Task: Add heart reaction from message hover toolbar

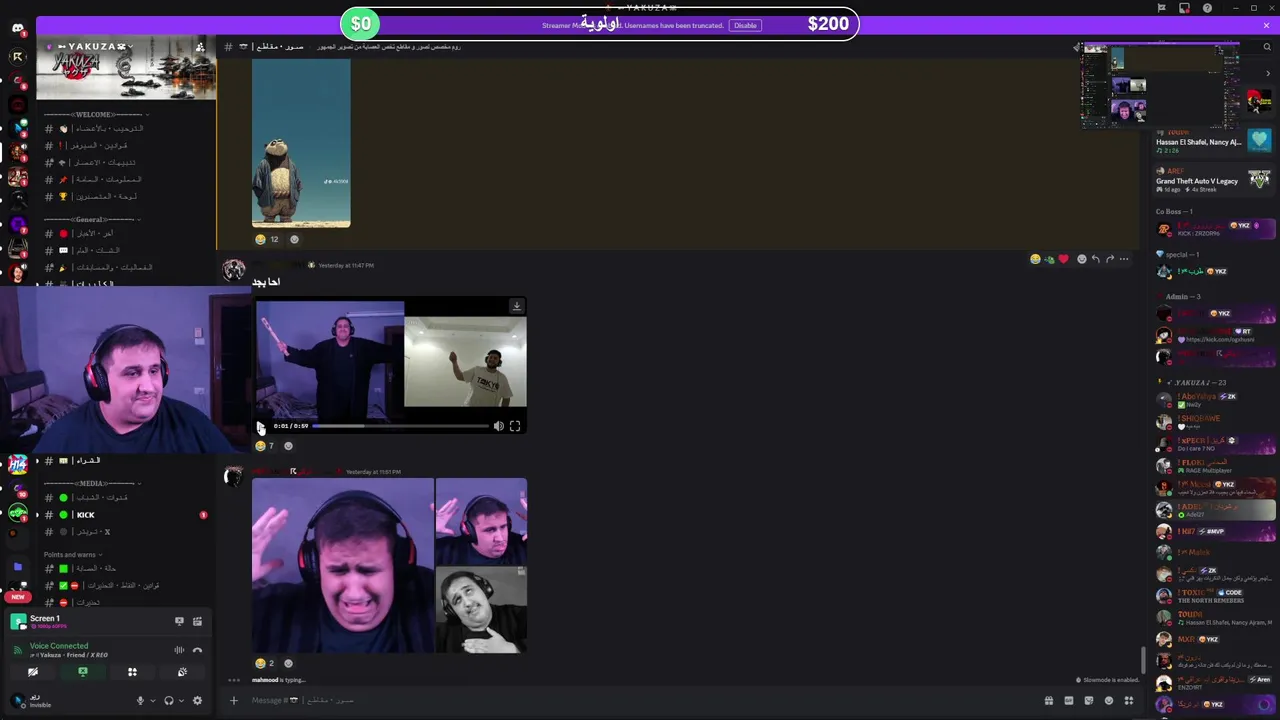Action: 1063,259
